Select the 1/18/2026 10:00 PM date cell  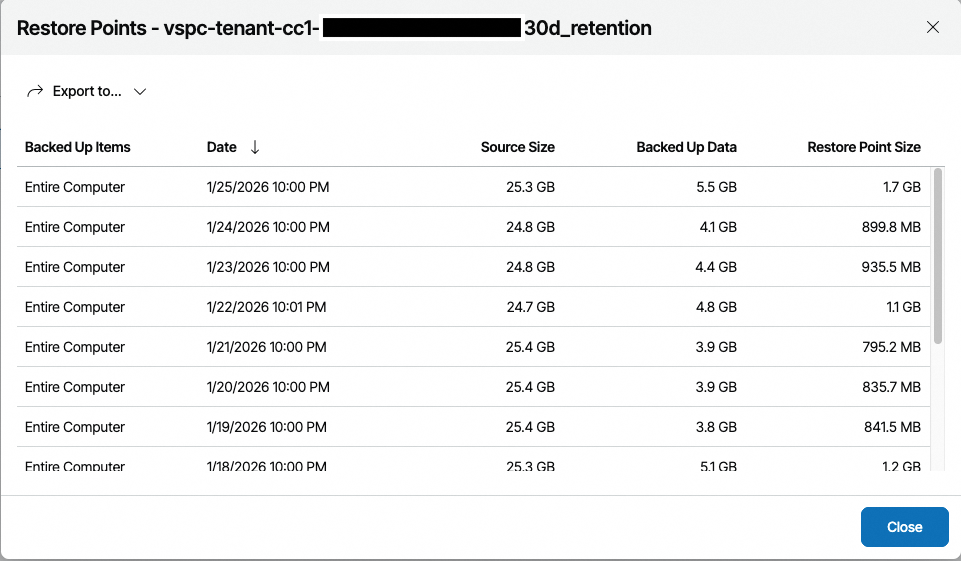tap(267, 465)
